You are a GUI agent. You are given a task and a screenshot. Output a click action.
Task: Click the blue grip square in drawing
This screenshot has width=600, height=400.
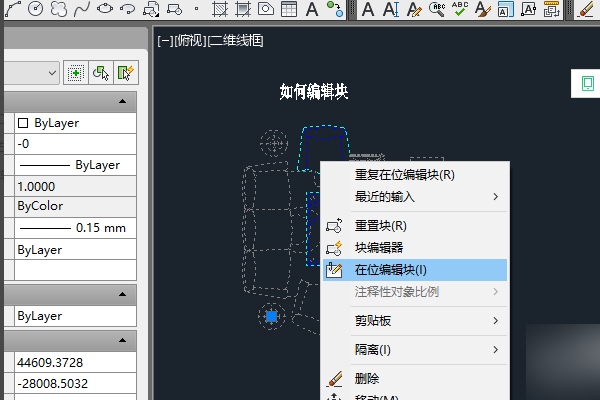coord(271,317)
